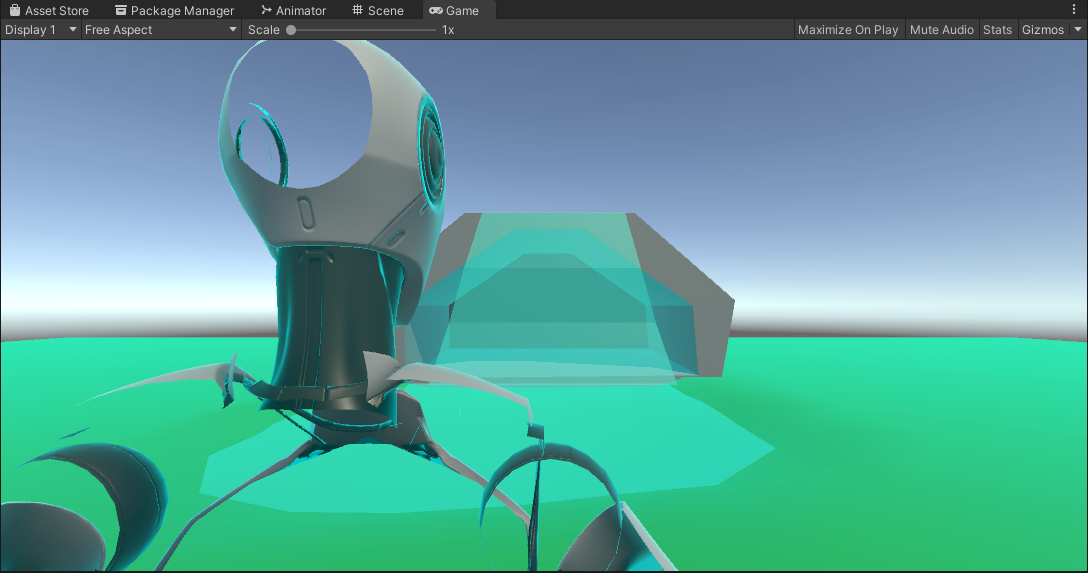The width and height of the screenshot is (1088, 573).
Task: Open the three-dot panel options menu
Action: [1075, 10]
